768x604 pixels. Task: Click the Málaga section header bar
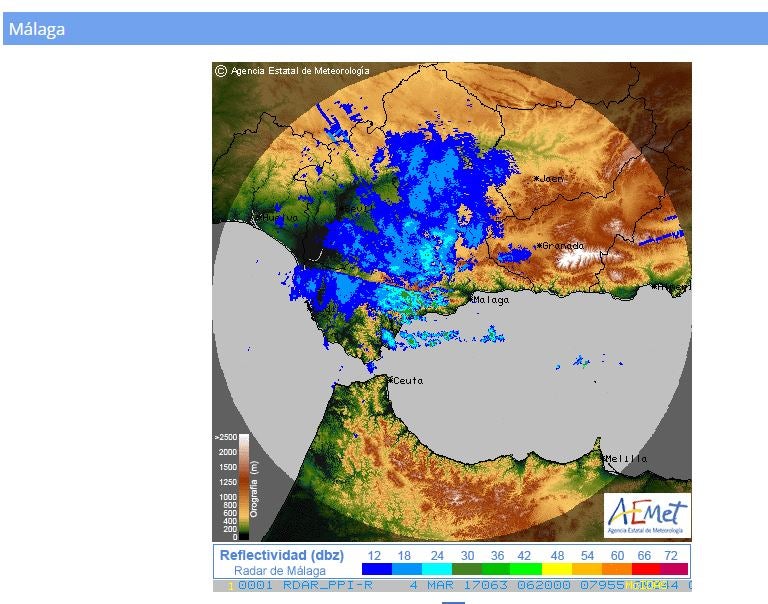coord(384,29)
